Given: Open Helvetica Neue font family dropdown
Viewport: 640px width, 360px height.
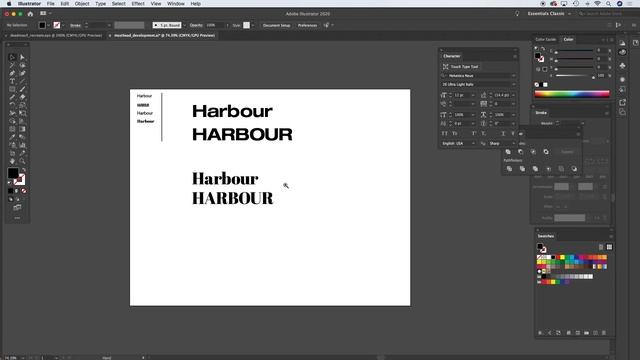Looking at the screenshot, I should click(513, 76).
